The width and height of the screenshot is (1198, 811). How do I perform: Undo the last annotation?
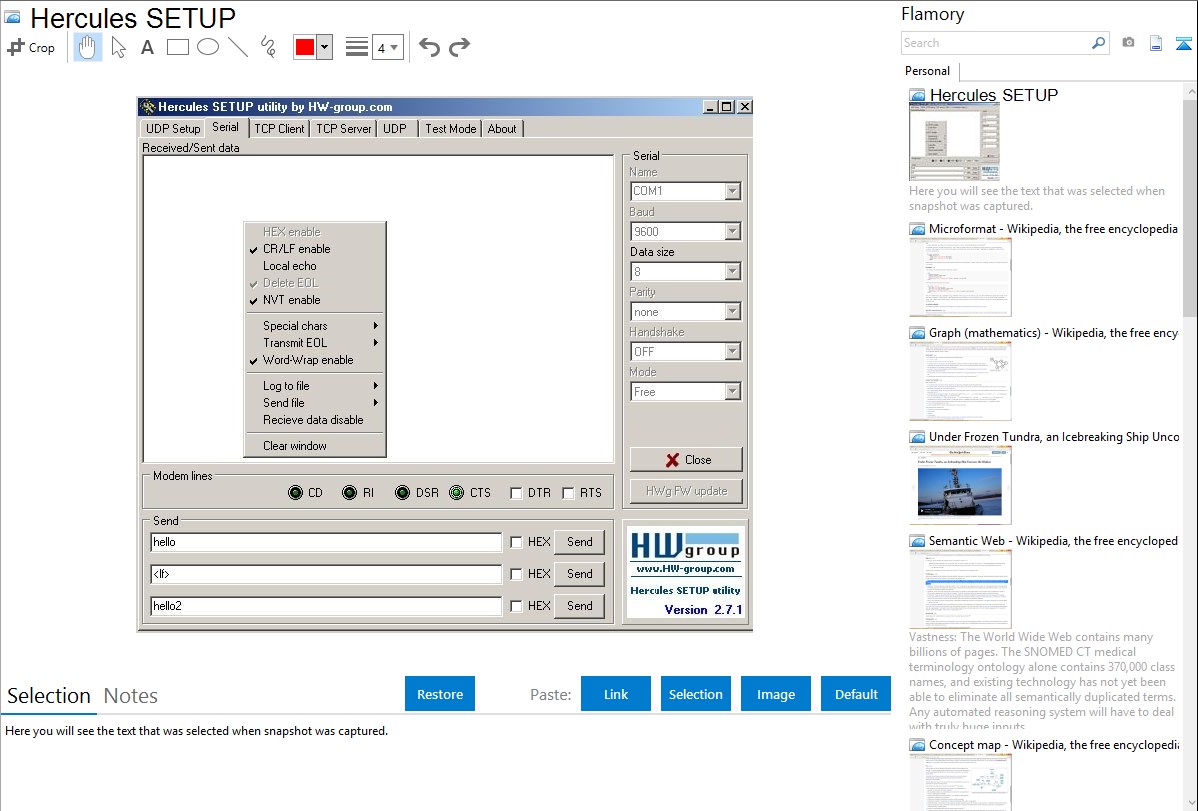coord(429,47)
